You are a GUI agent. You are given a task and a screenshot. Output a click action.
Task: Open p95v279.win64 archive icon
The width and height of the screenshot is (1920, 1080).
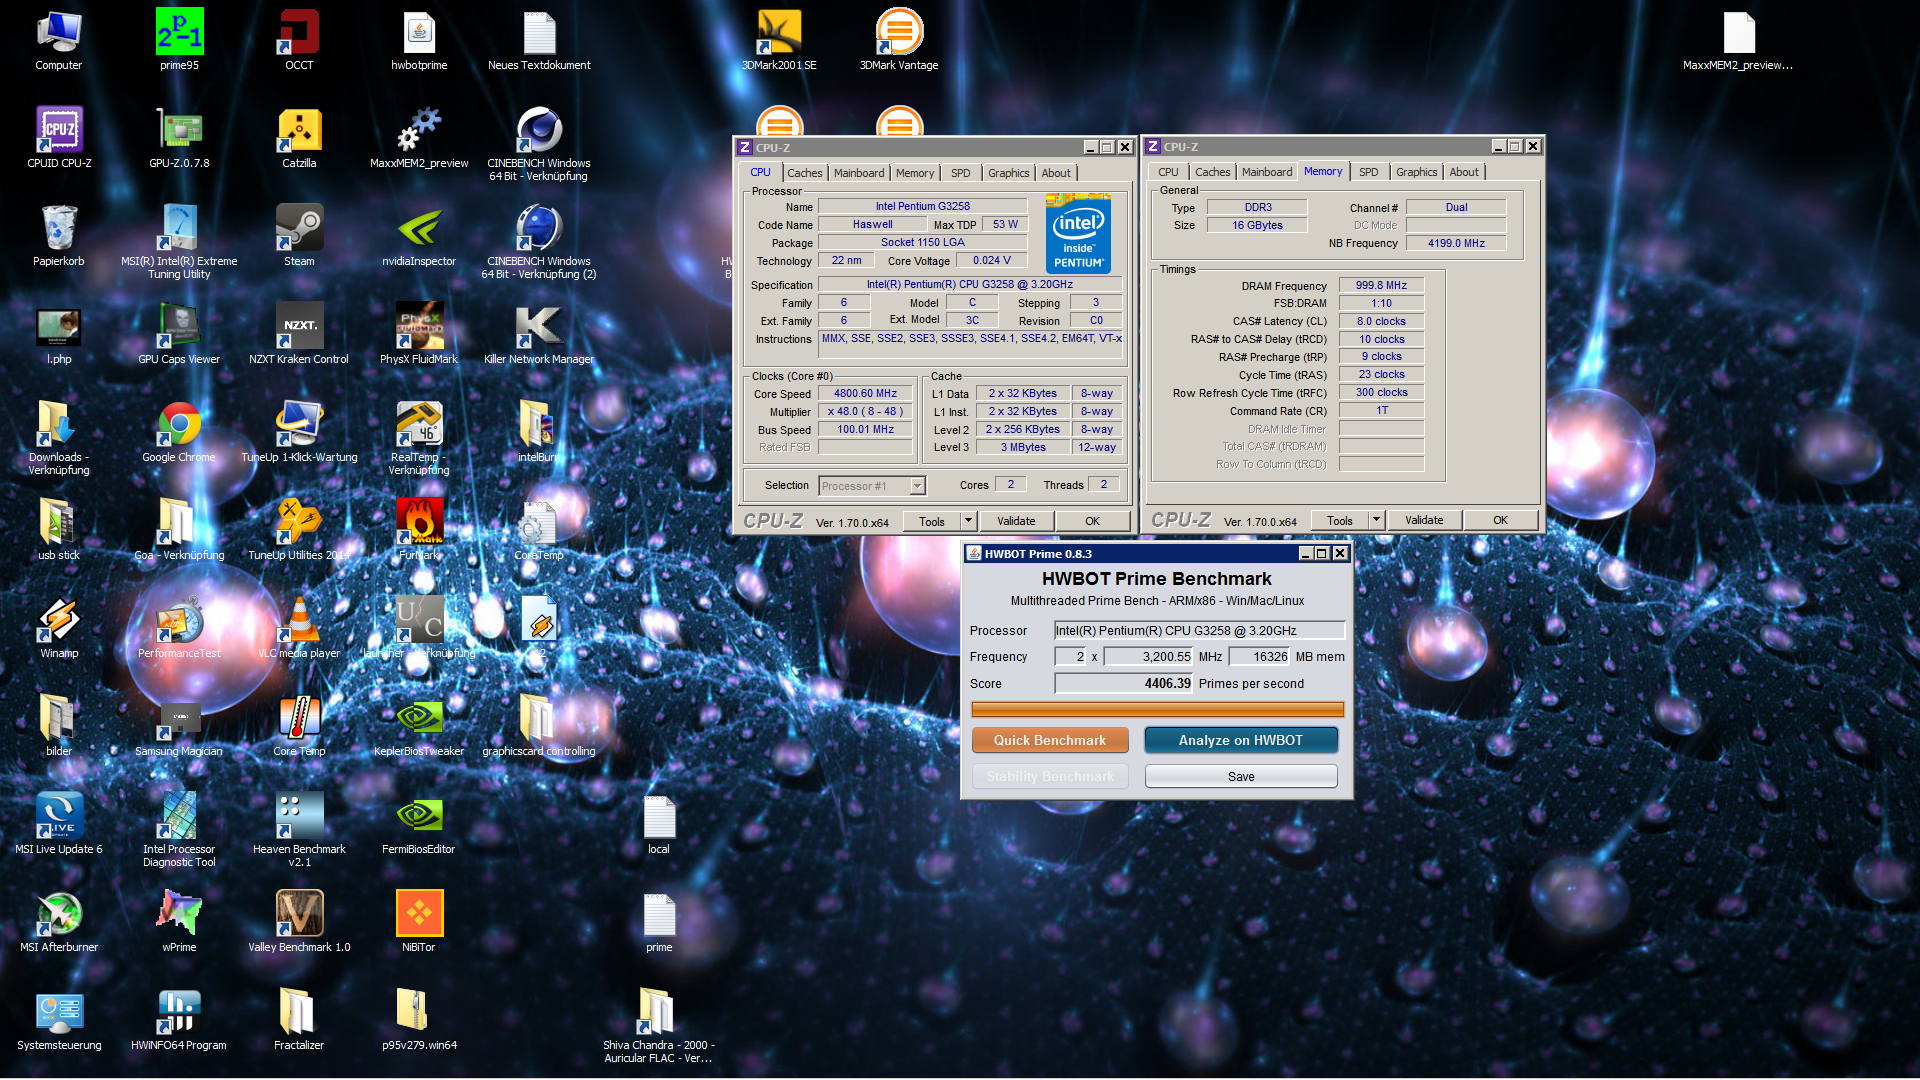(x=419, y=1020)
